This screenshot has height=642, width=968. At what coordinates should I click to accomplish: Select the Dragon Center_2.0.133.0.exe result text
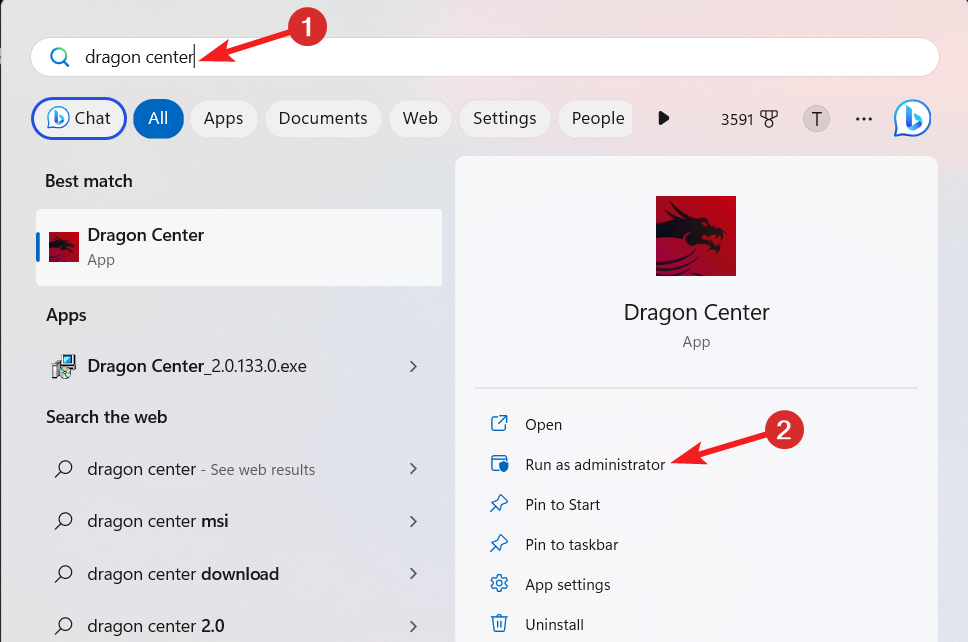tap(197, 366)
